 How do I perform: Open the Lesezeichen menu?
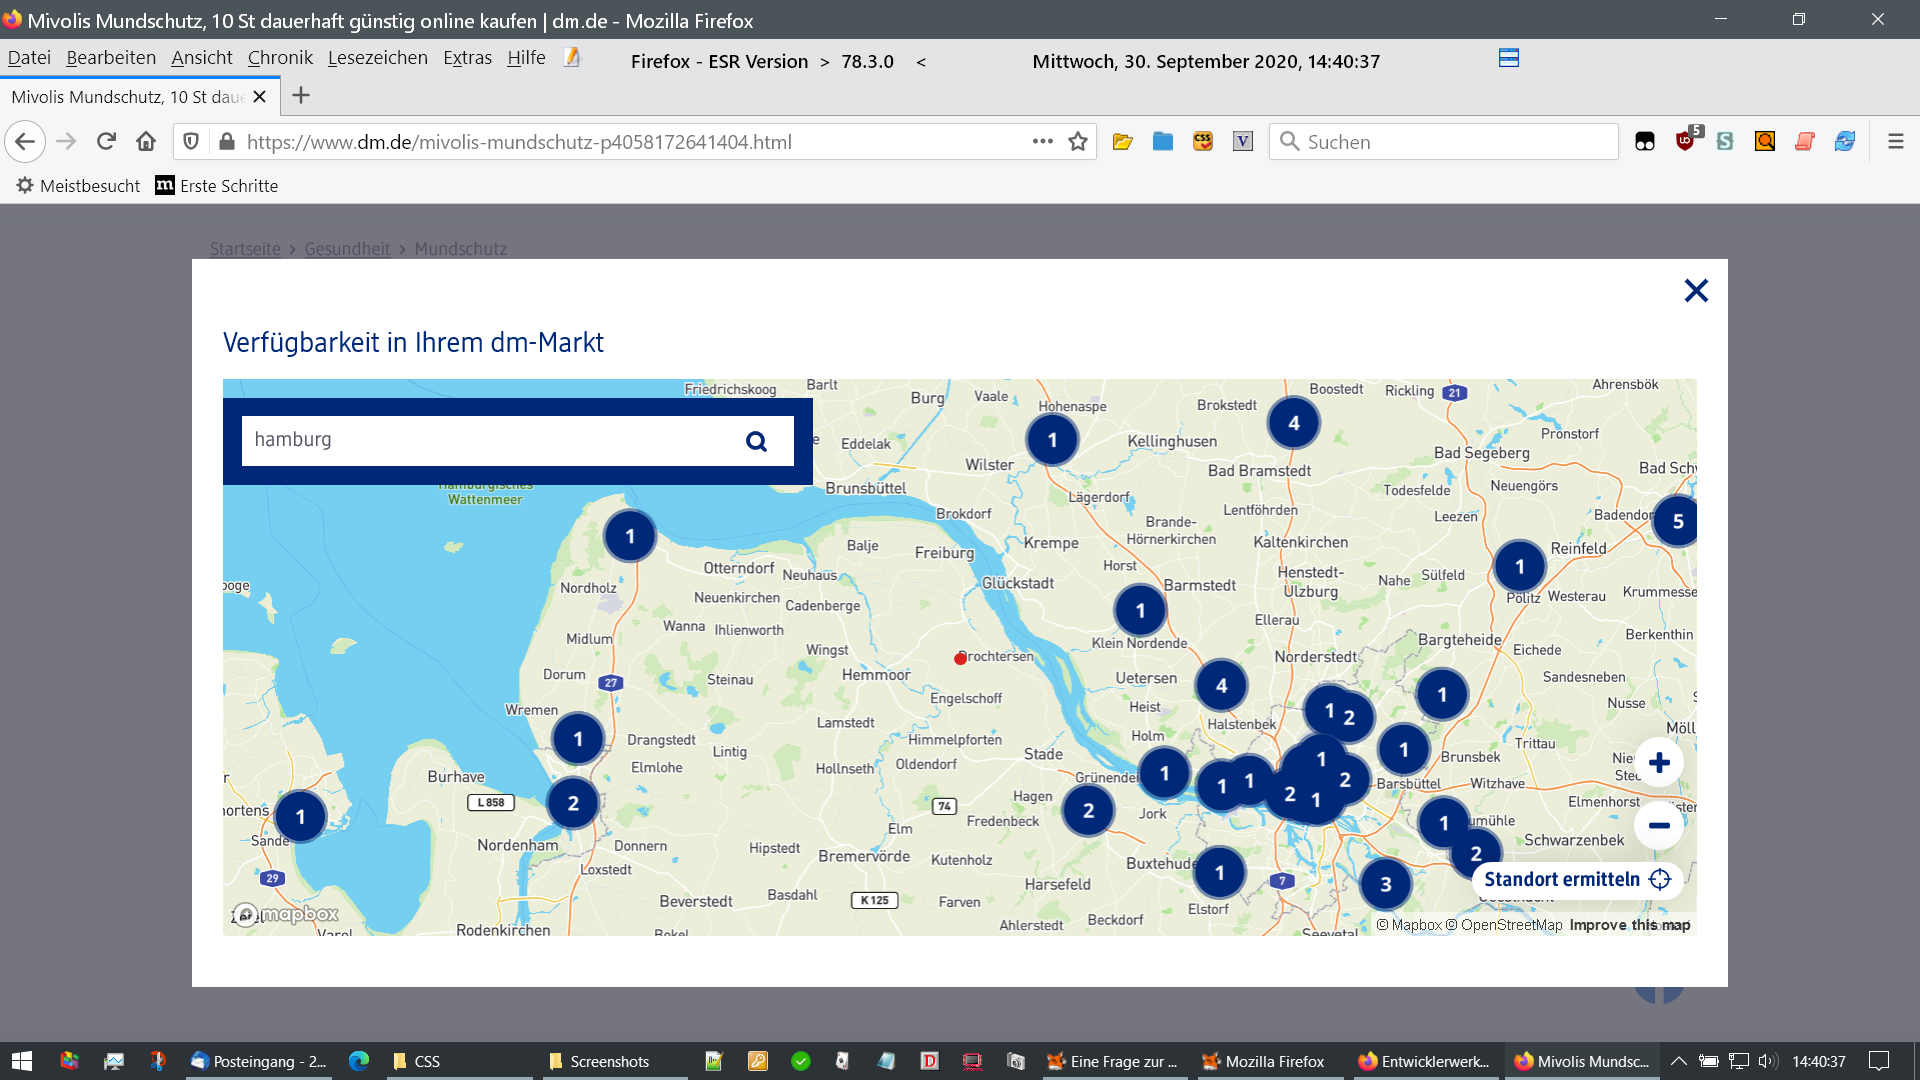tap(377, 58)
